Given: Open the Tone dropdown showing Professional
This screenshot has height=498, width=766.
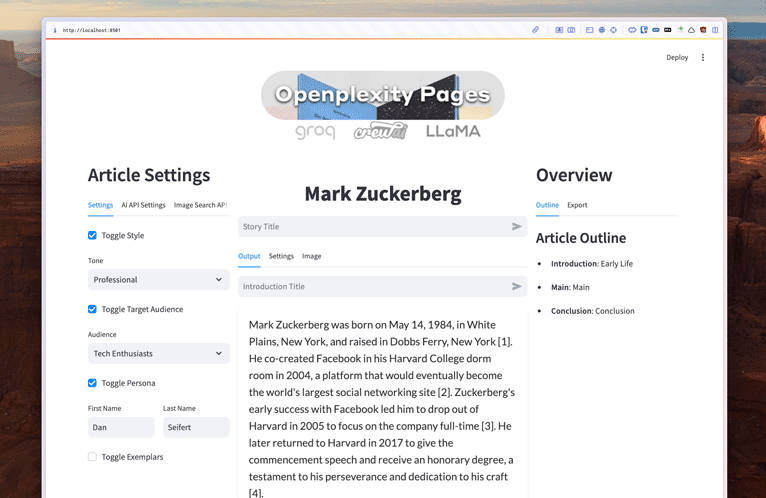Looking at the screenshot, I should [x=158, y=280].
